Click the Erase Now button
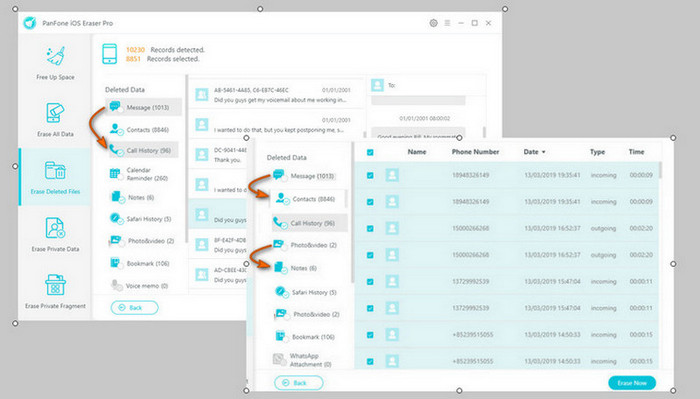The height and width of the screenshot is (399, 700). [632, 383]
